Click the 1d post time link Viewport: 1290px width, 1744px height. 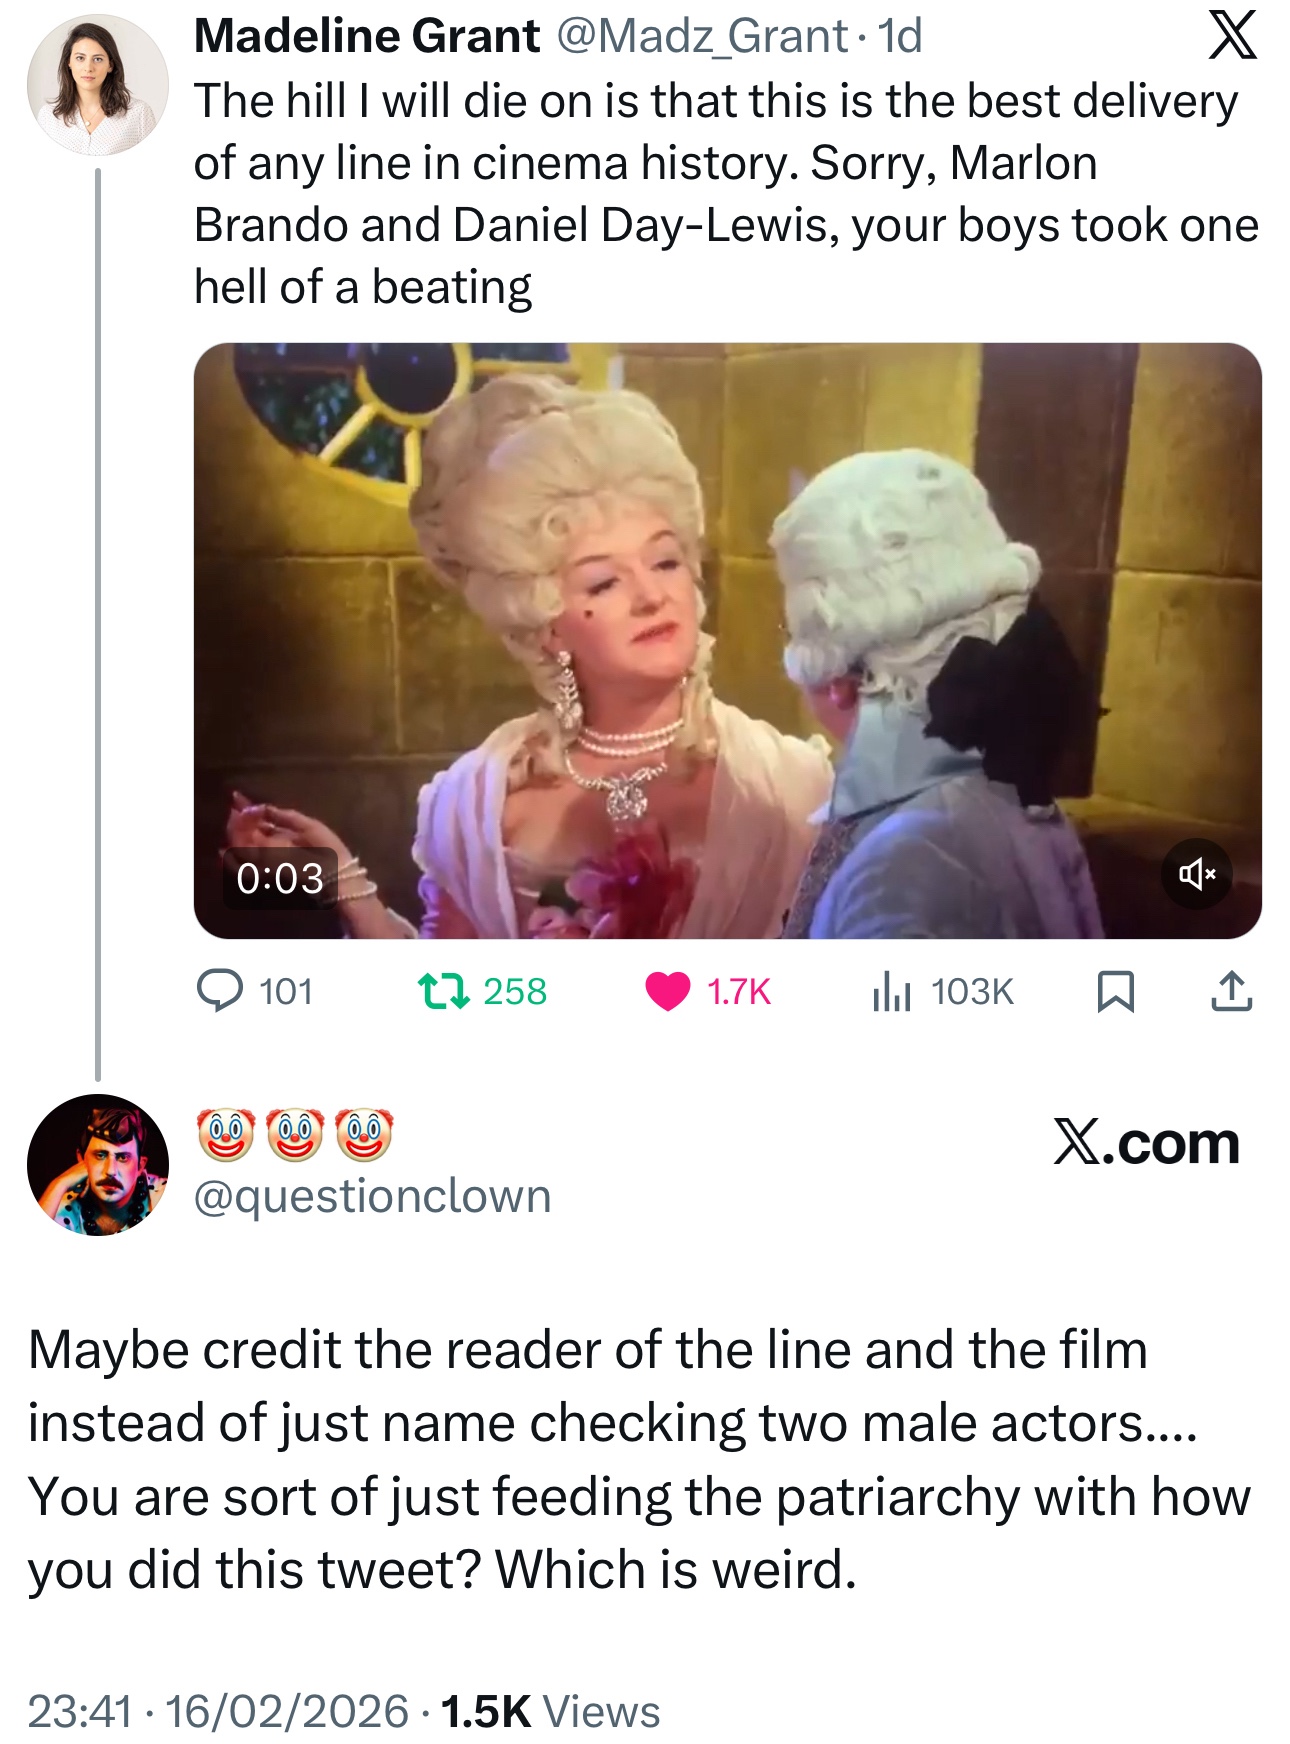pos(900,37)
